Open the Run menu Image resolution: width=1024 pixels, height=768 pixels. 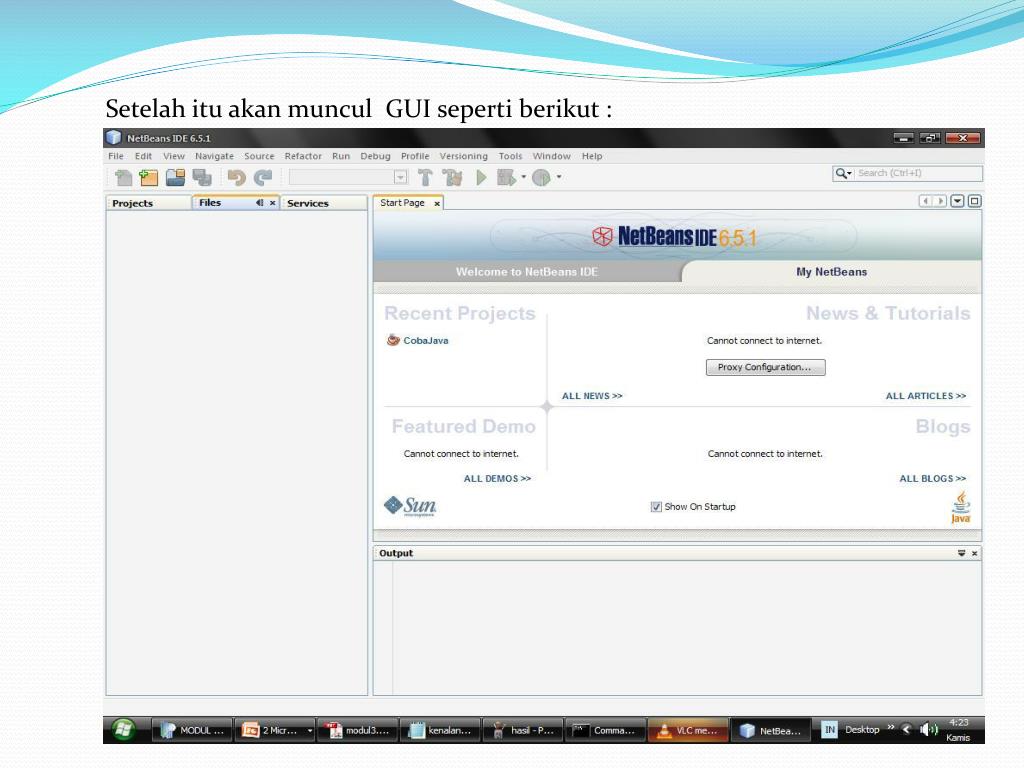pyautogui.click(x=341, y=156)
